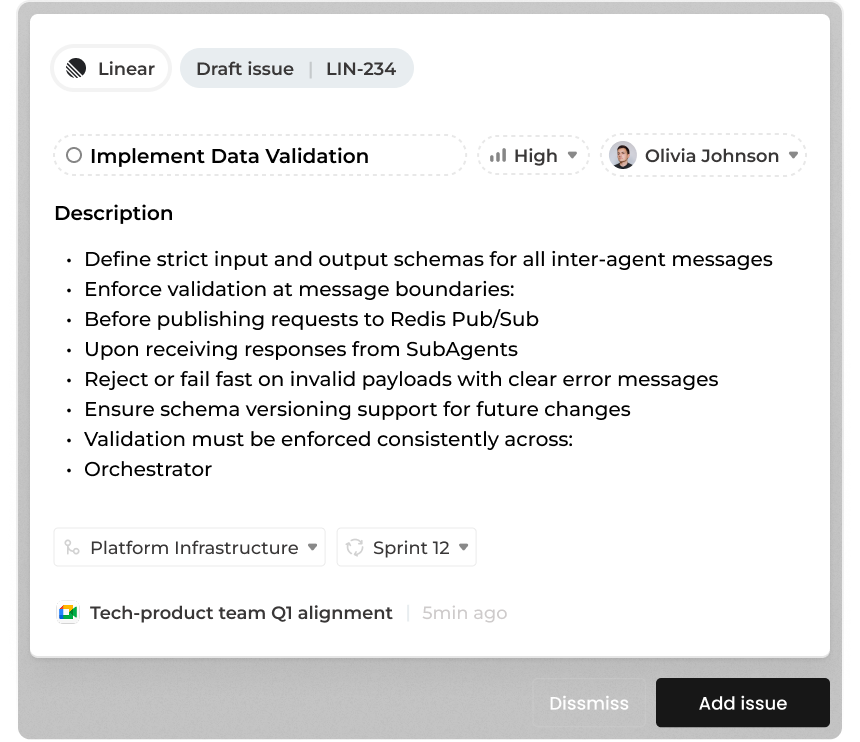
Task: Open the Sprint 12 dropdown arrow
Action: tap(463, 548)
